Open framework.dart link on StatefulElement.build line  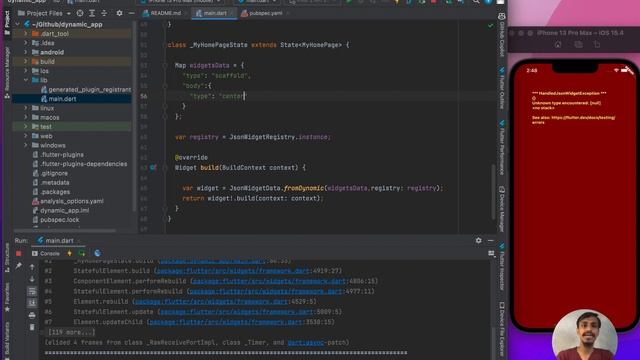232,271
